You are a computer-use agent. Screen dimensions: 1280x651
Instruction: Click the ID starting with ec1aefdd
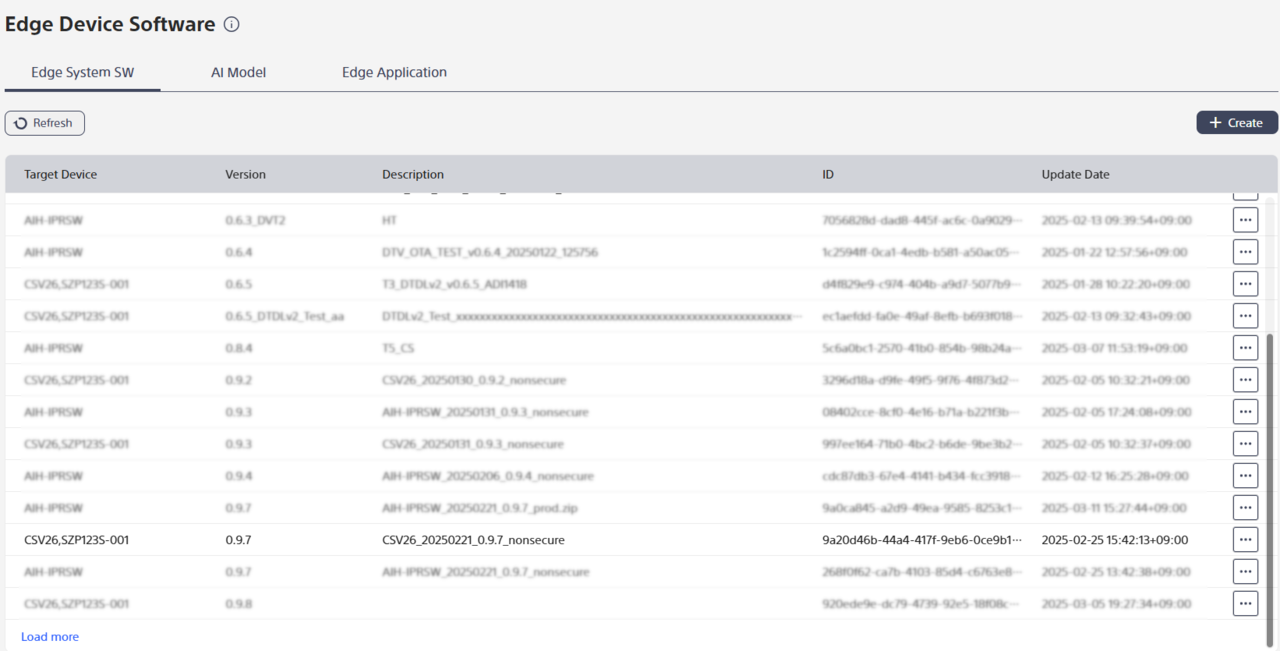922,316
